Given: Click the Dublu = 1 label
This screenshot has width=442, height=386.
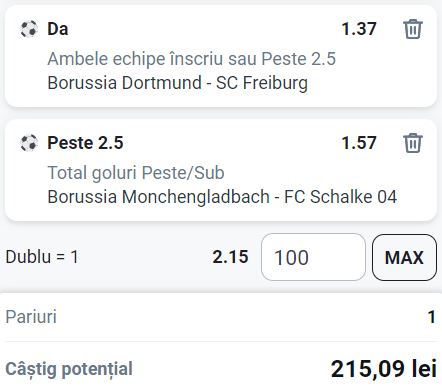Looking at the screenshot, I should (x=42, y=257).
